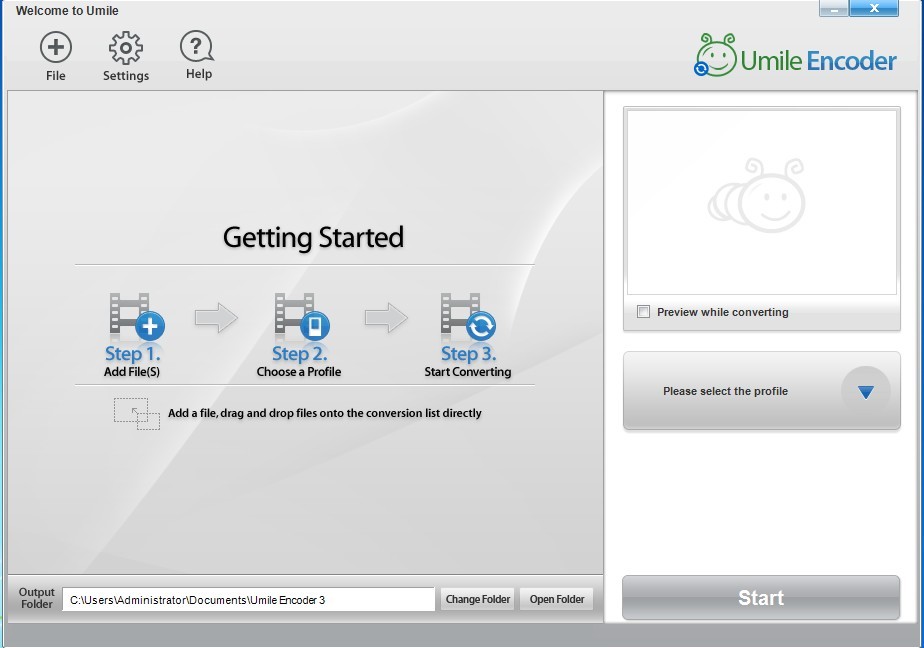Open the Help question mark icon
This screenshot has width=924, height=648.
pos(197,47)
